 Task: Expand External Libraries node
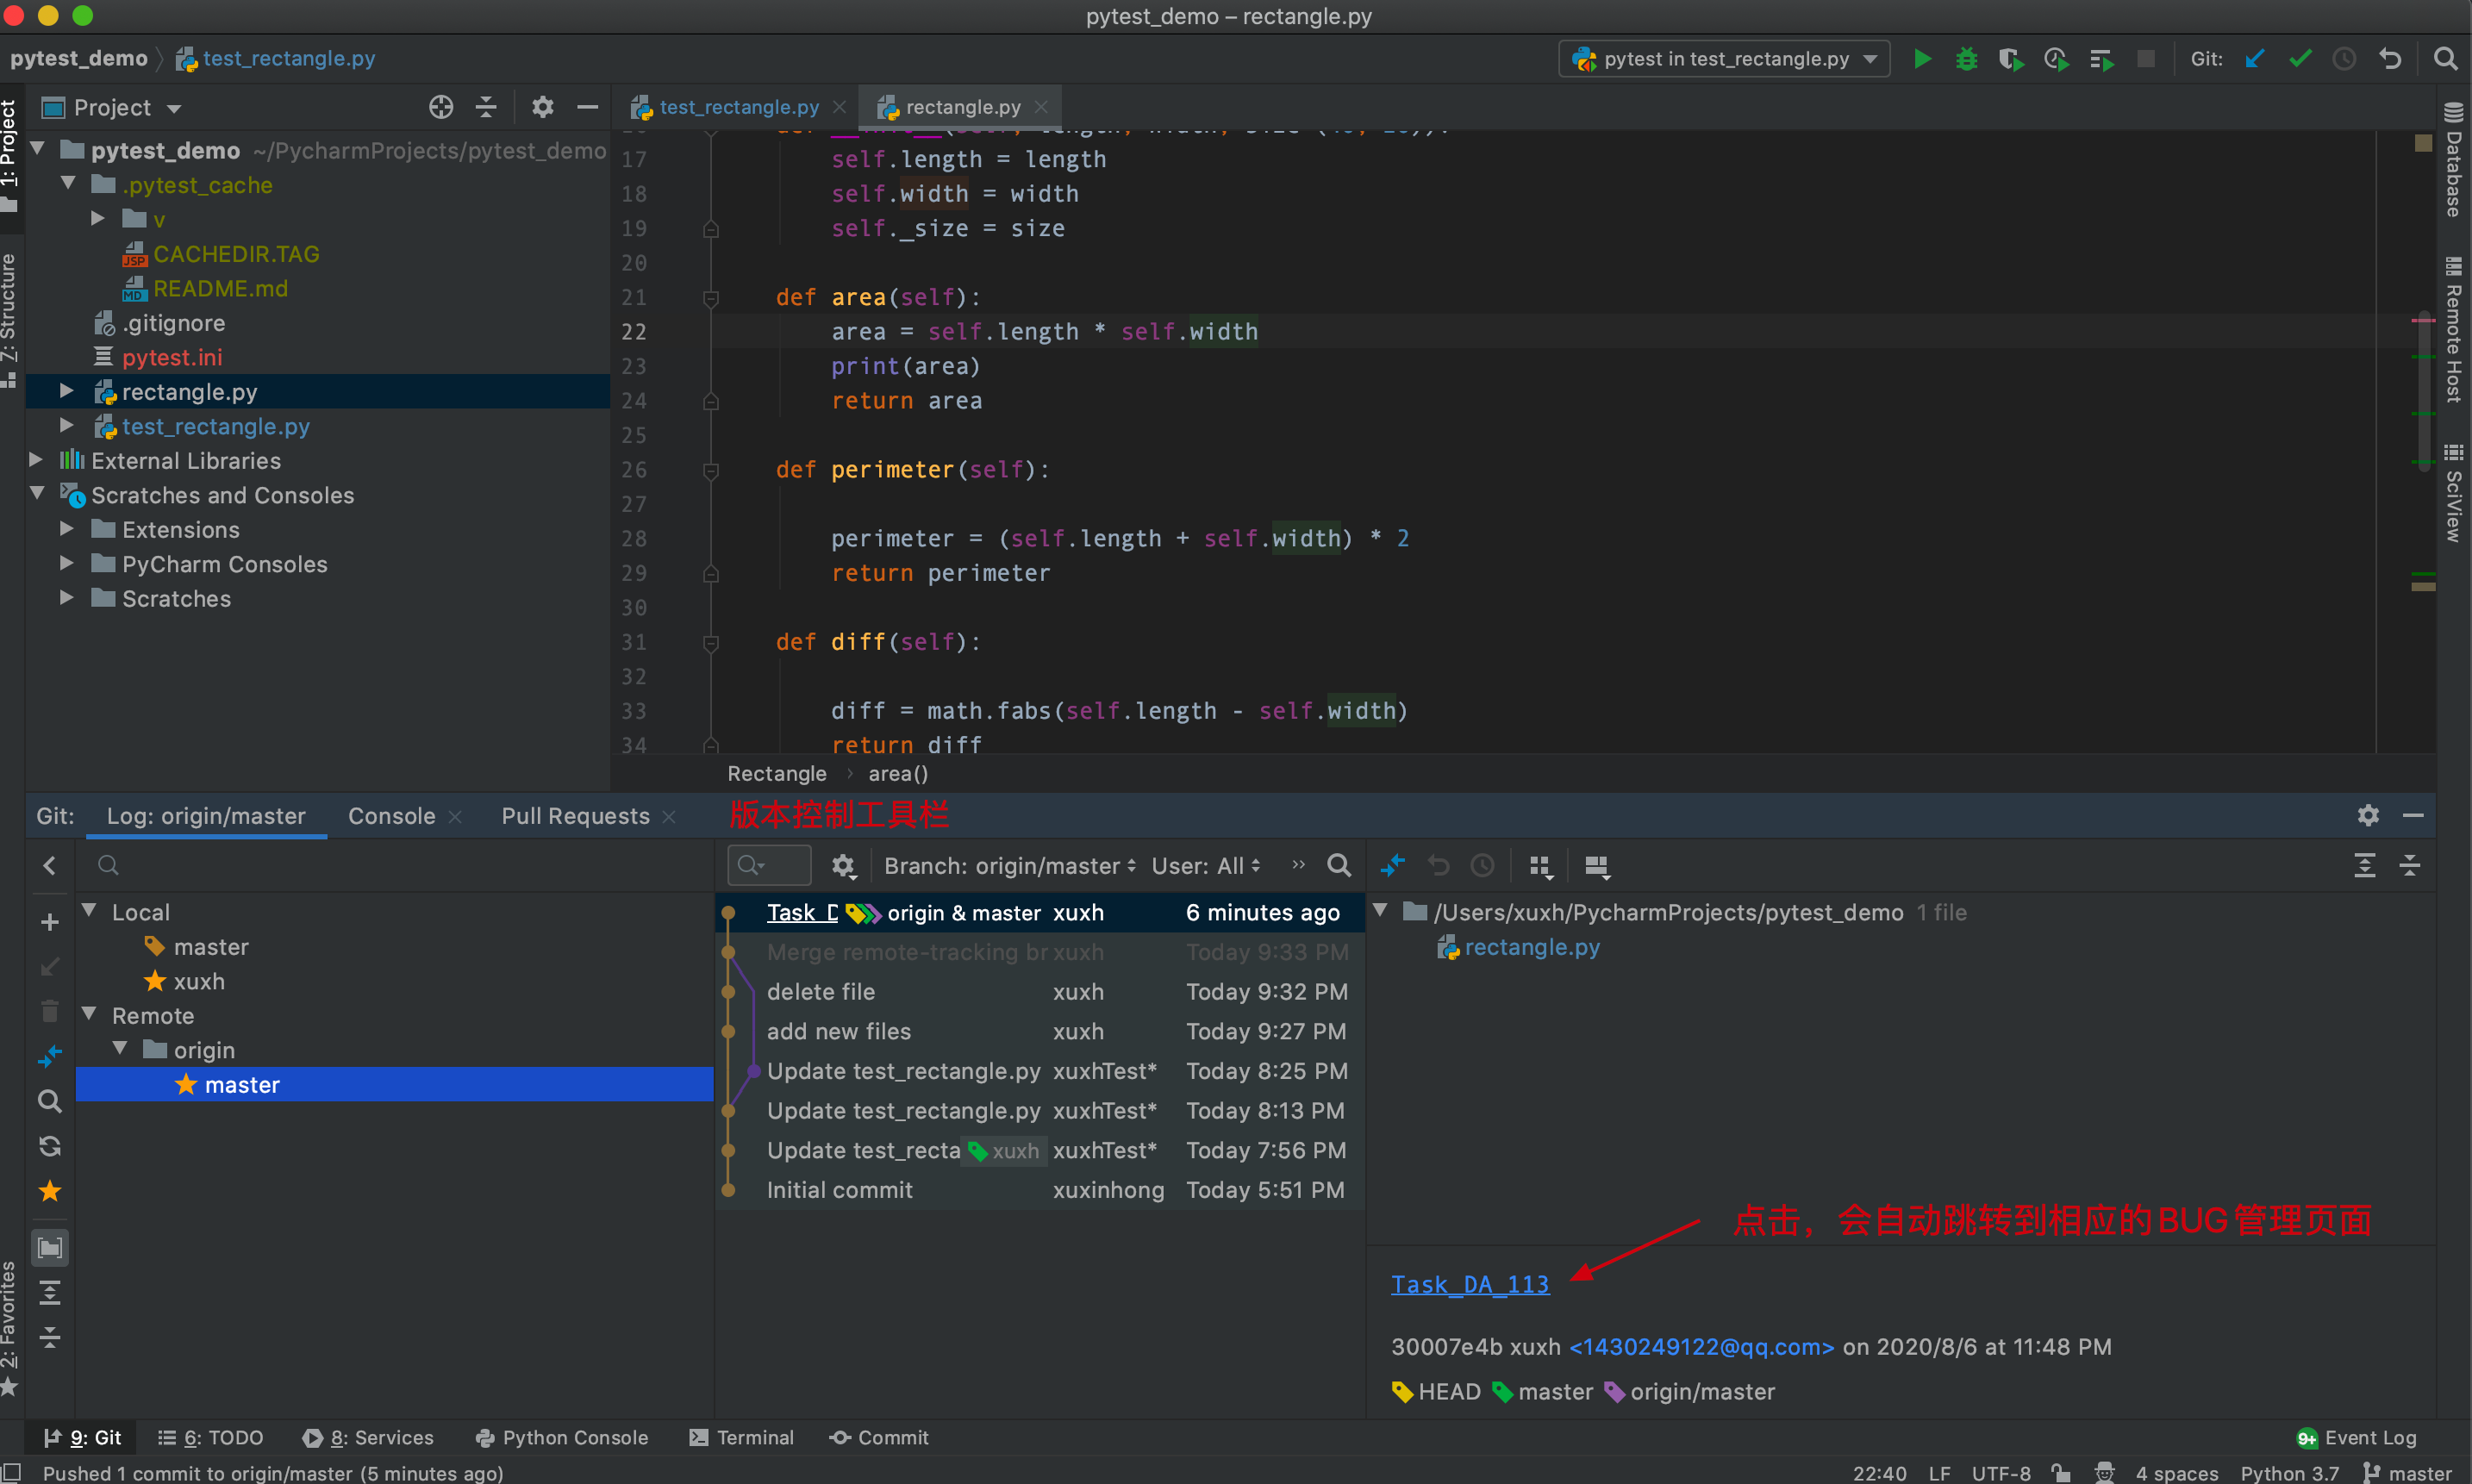point(36,460)
